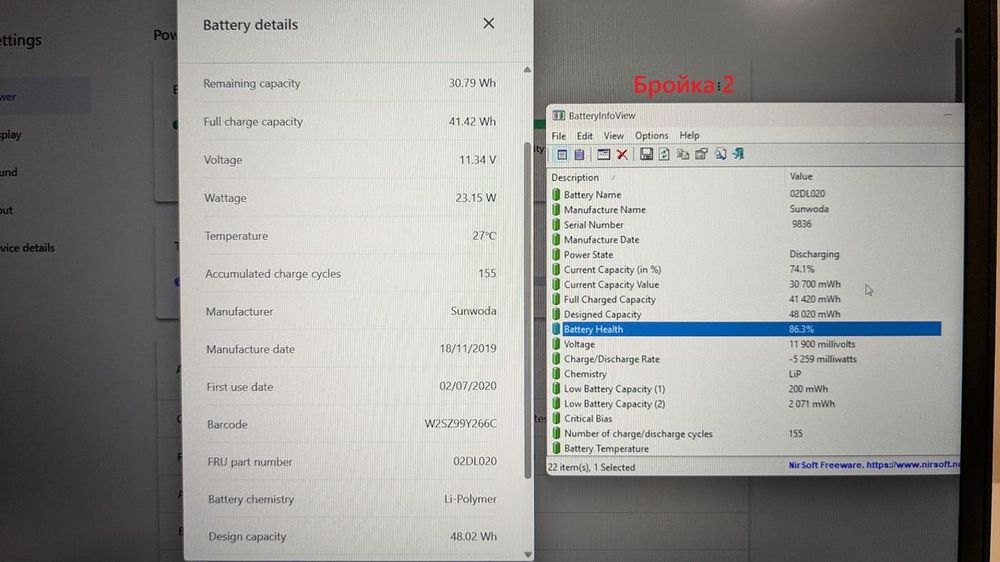Click the Find magnifier toolbar icon

click(x=720, y=154)
